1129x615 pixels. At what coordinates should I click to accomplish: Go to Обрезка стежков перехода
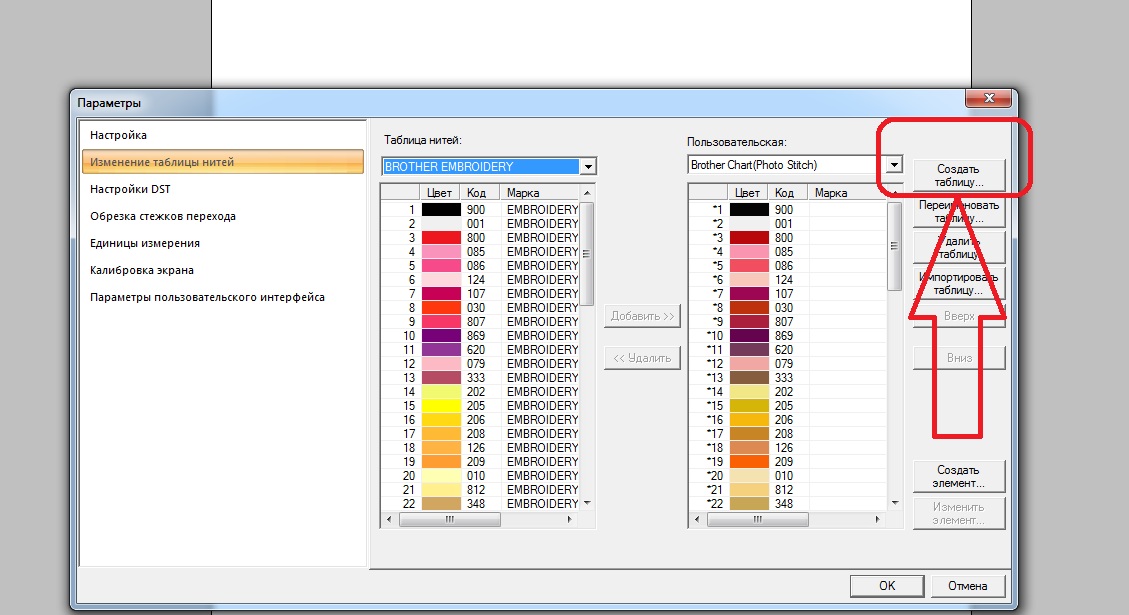(163, 216)
